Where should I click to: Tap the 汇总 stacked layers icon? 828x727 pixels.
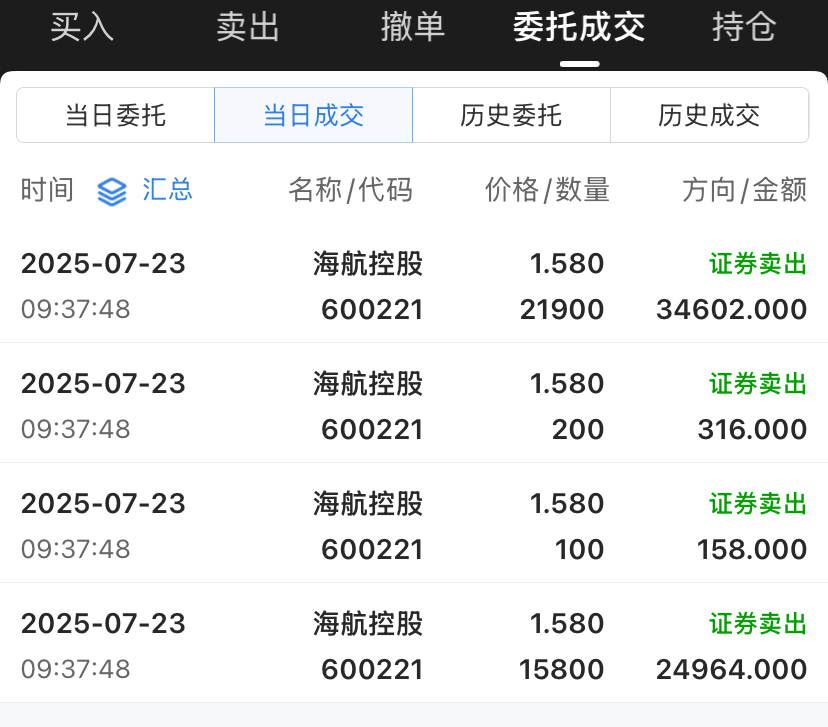112,191
